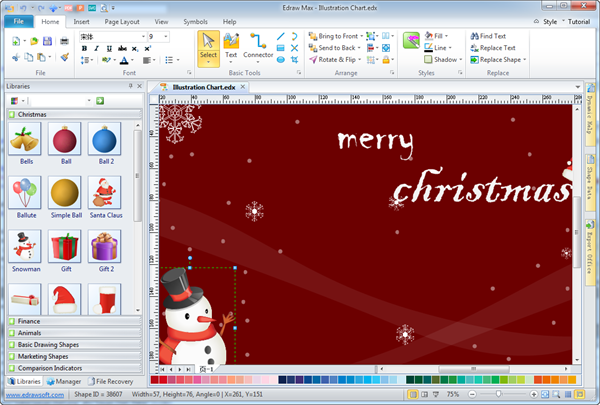600x405 pixels.
Task: Close the Illustration Chart.edx document tab
Action: [243, 87]
